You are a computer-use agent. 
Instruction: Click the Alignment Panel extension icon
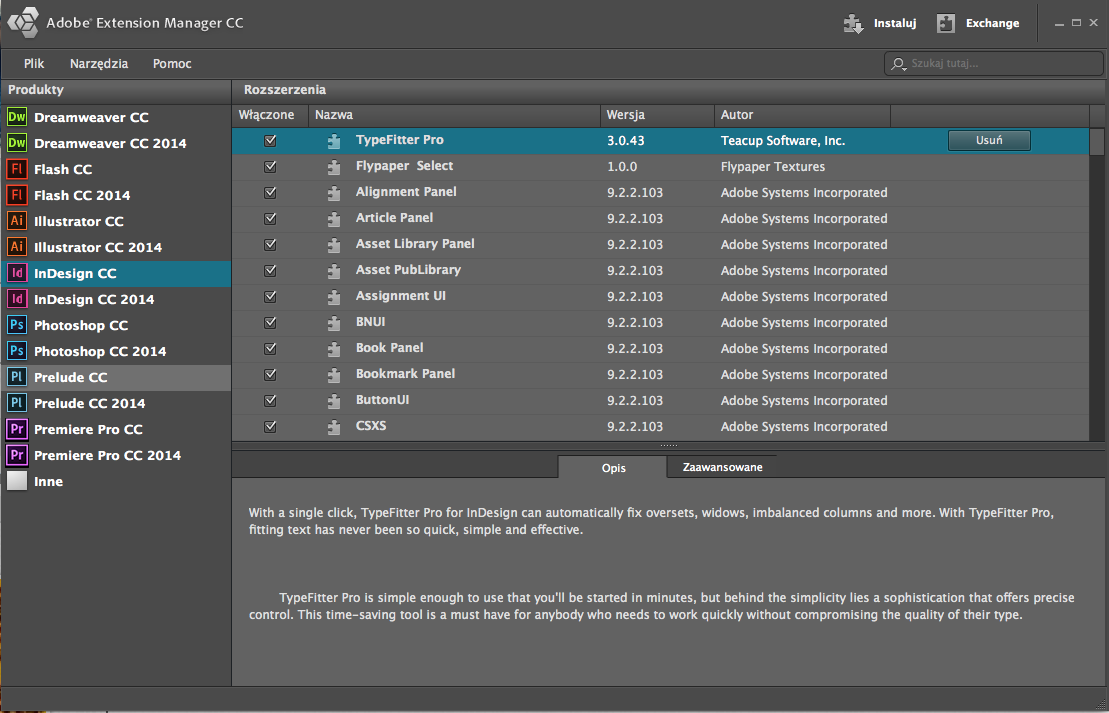point(334,193)
